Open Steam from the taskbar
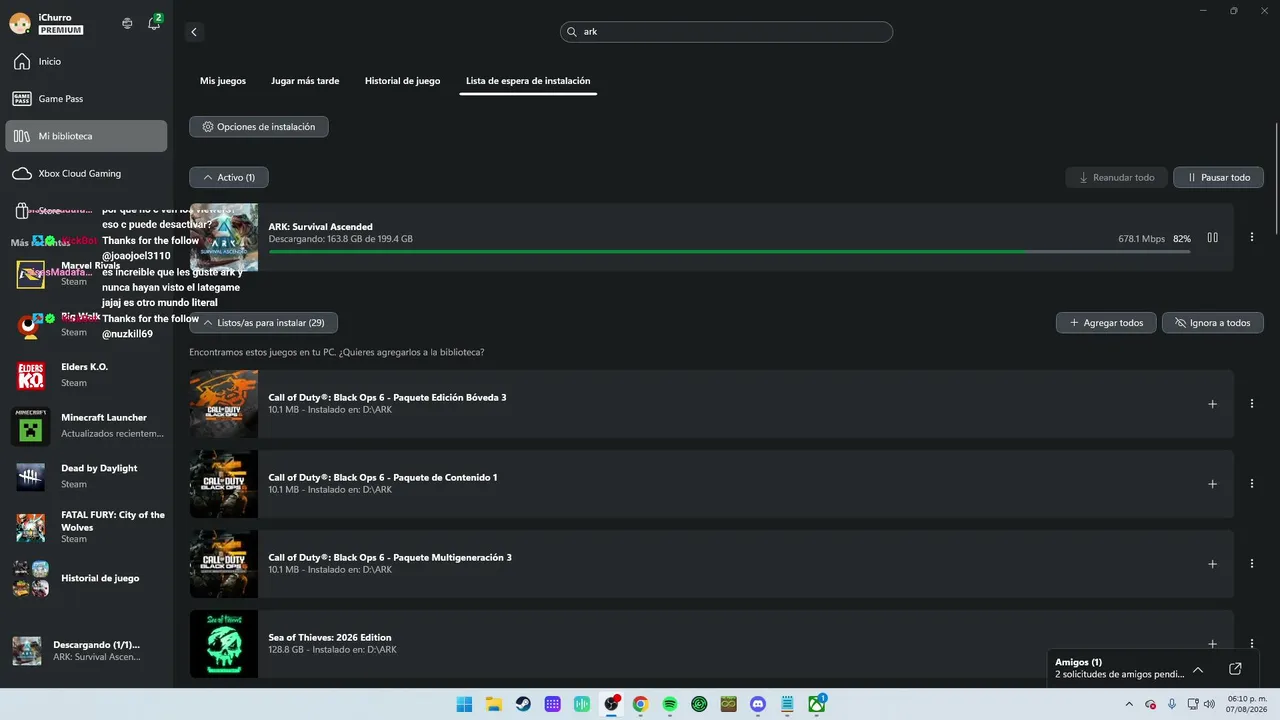The image size is (1280, 720). (x=523, y=704)
